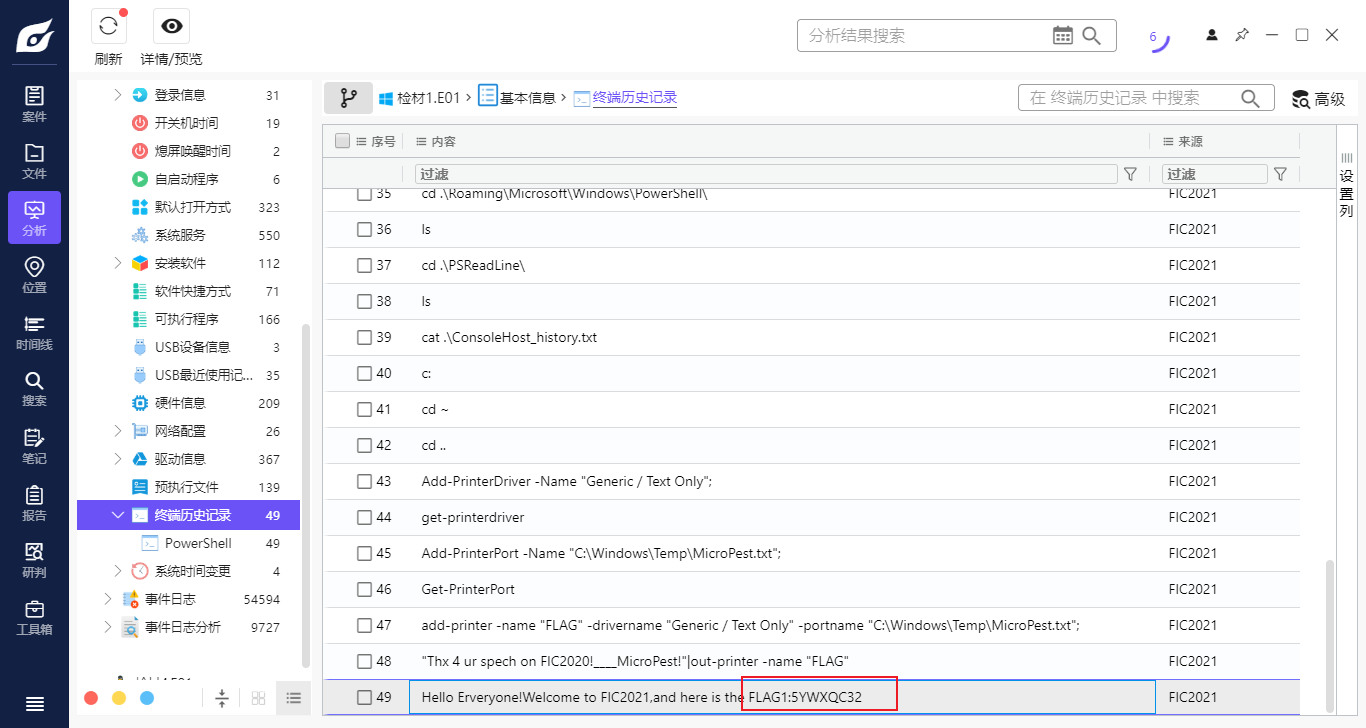1366x728 pixels.
Task: Click the magnifier in 终端历史记录 search
Action: coord(1250,98)
